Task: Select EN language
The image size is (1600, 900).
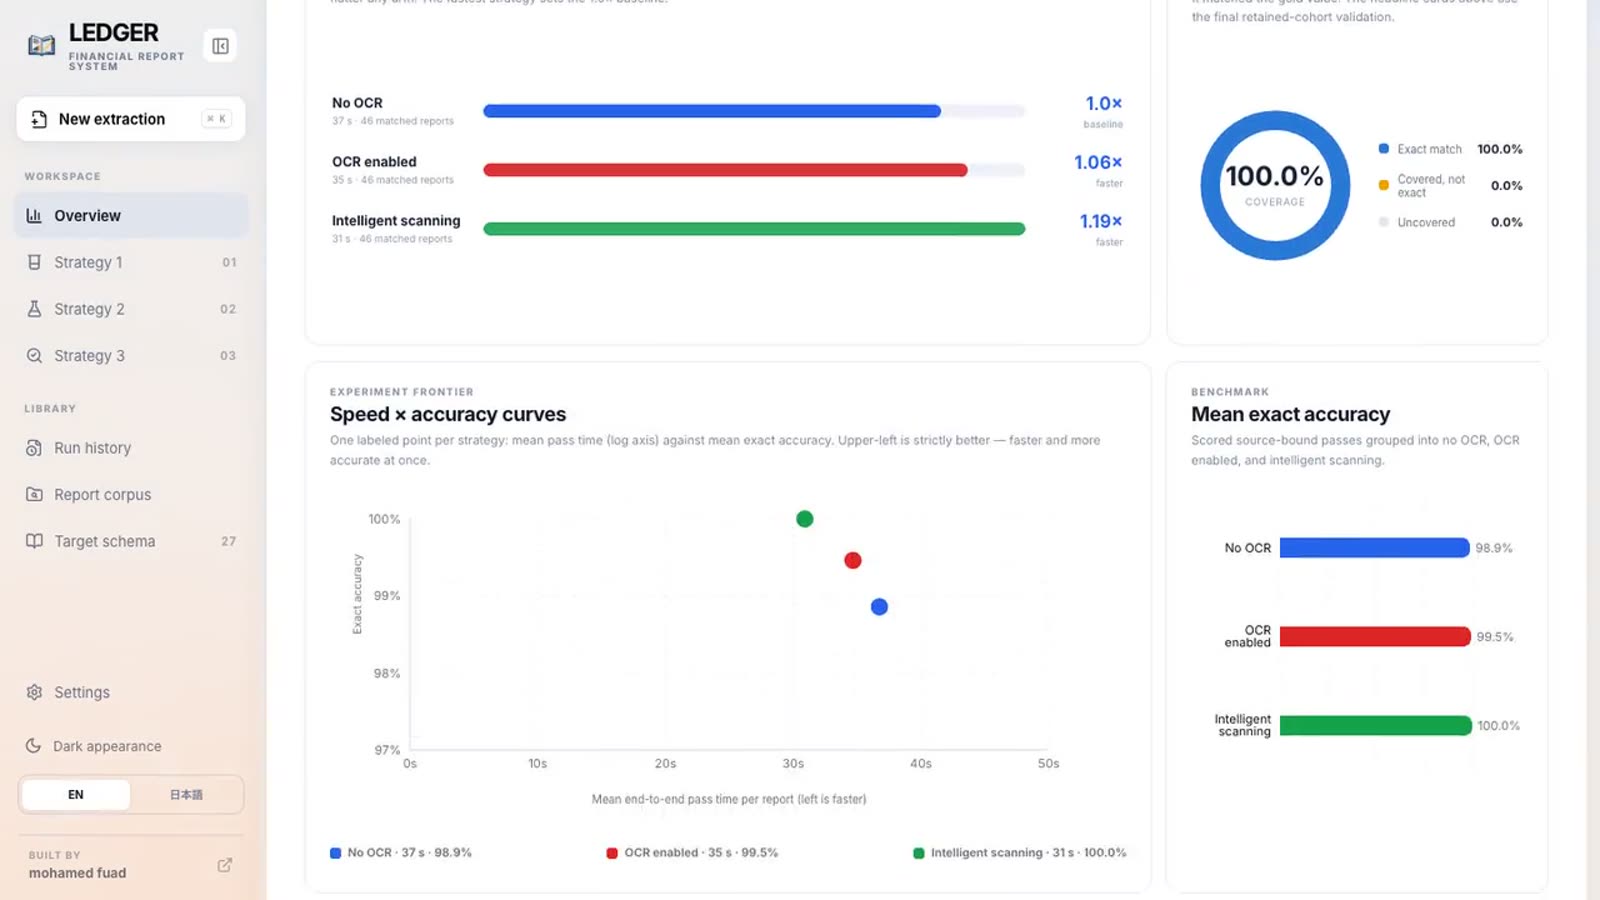Action: (76, 795)
